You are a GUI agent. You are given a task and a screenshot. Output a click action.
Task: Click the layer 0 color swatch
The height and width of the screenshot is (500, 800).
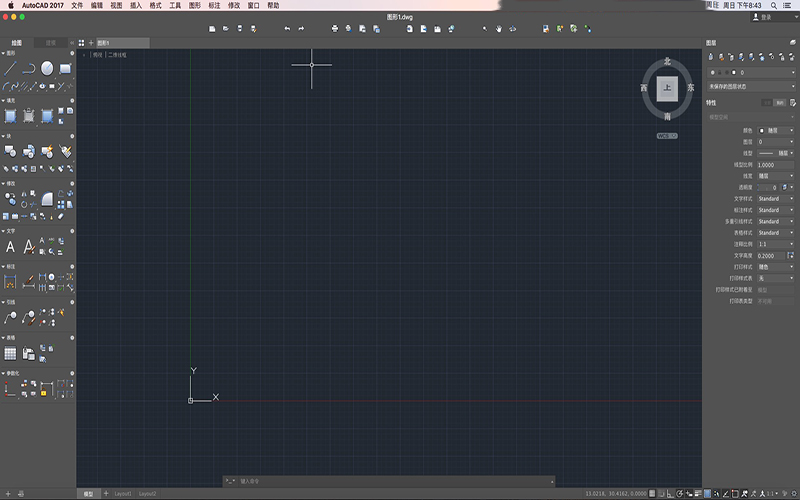pos(734,72)
